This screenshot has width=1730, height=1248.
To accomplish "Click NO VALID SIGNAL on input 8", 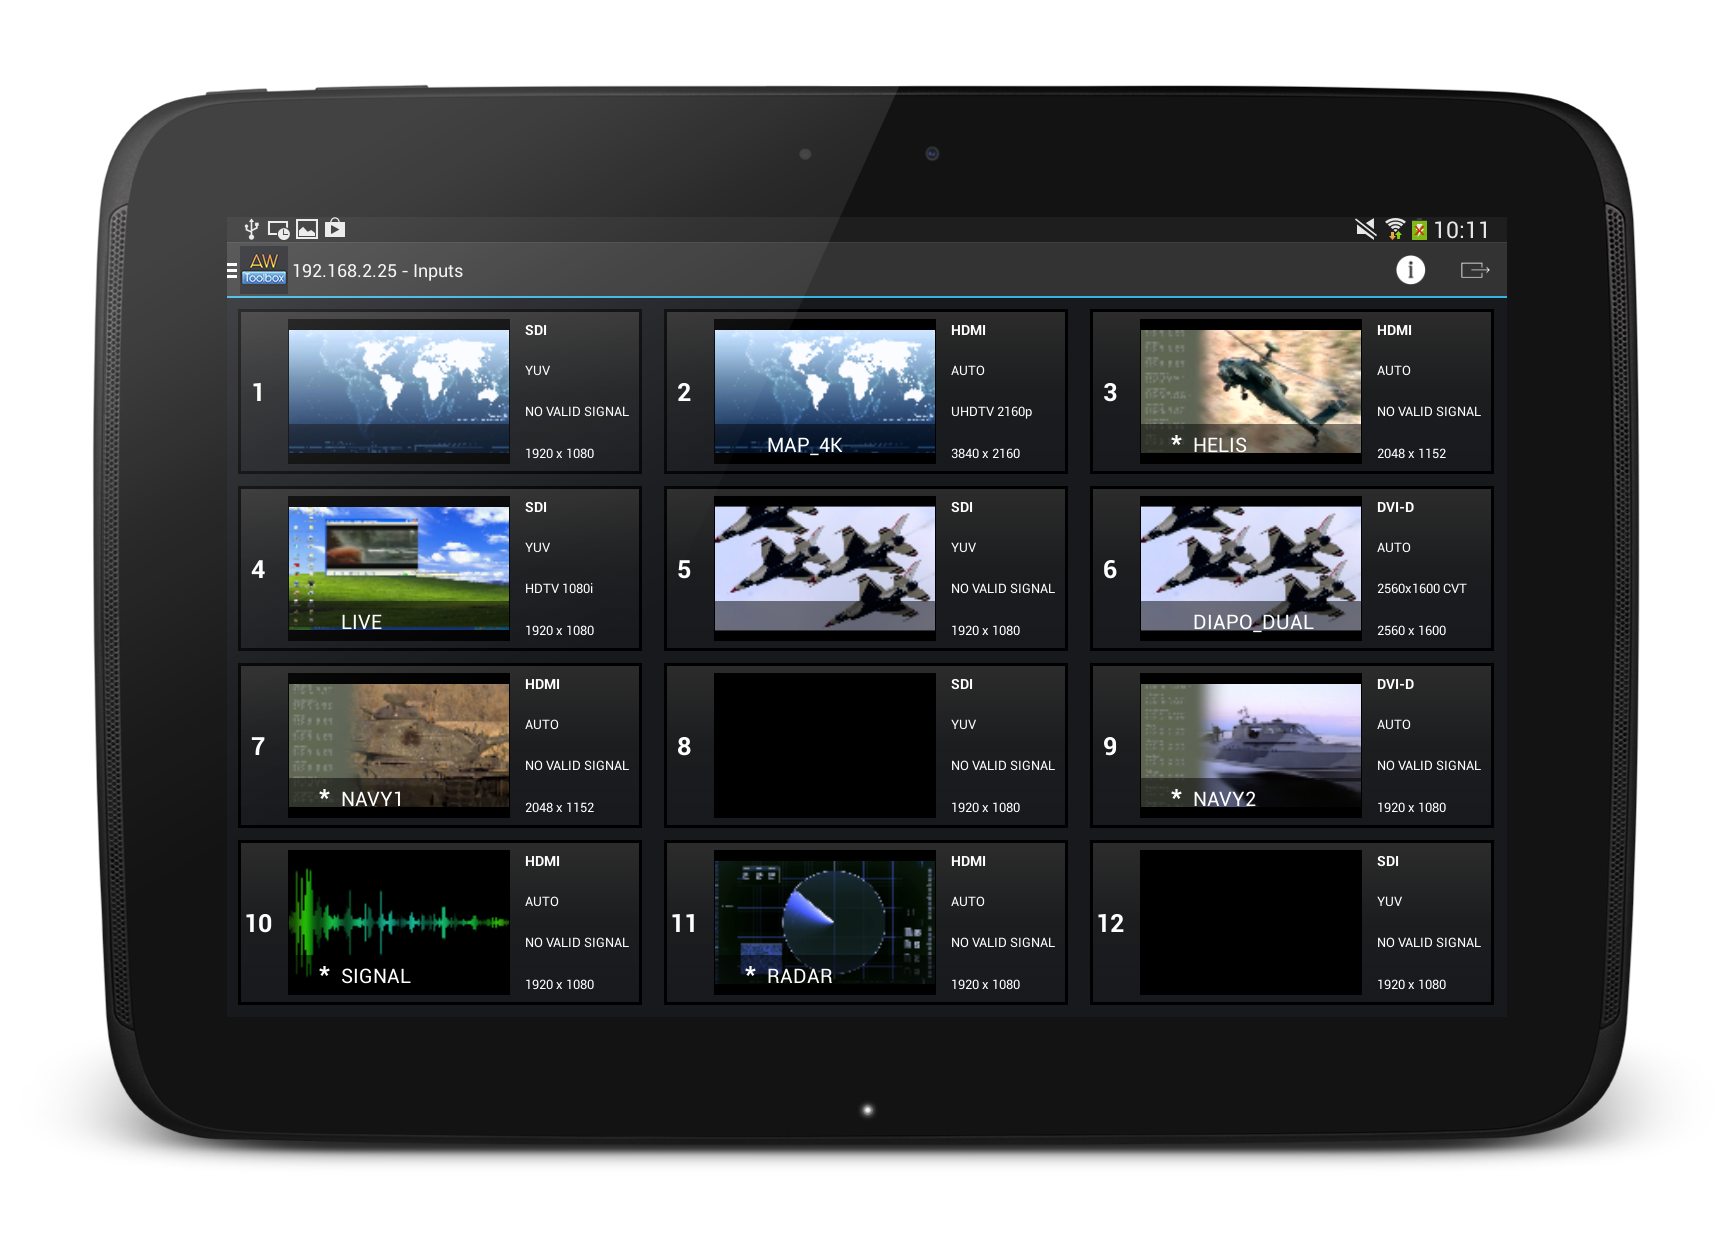I will [x=1003, y=766].
